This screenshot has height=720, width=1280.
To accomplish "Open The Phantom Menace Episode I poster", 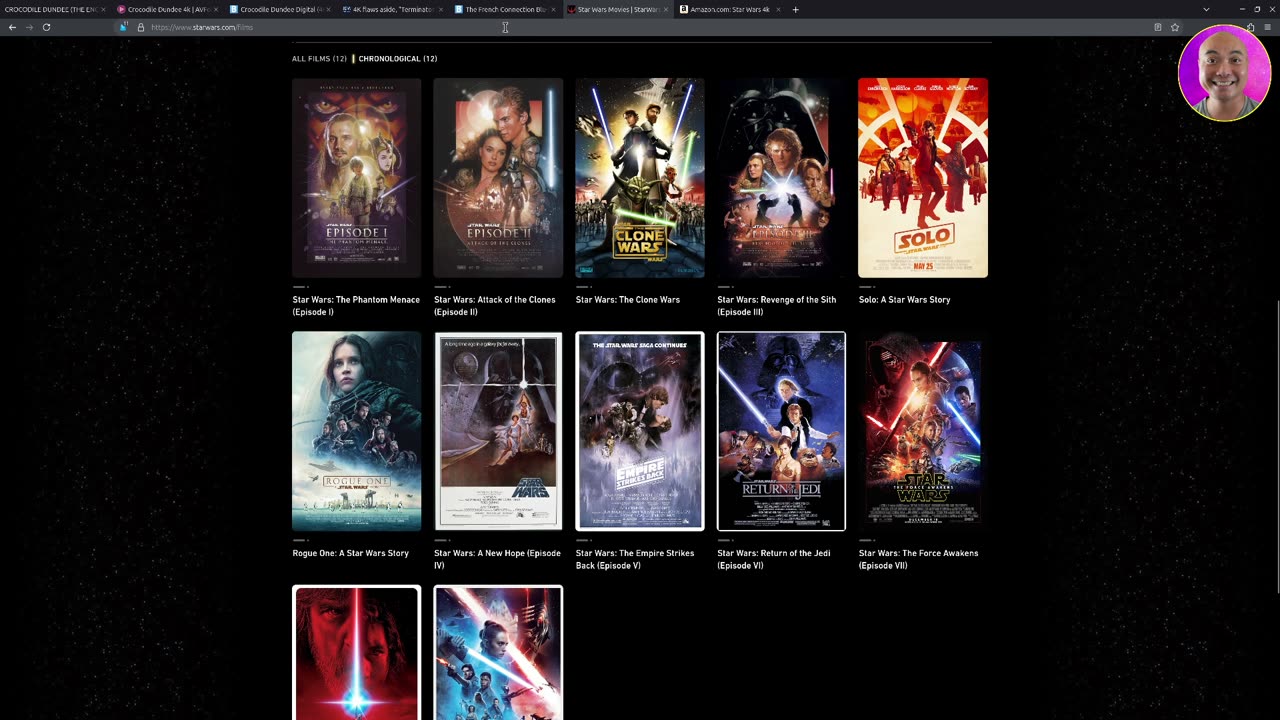I will click(x=356, y=177).
